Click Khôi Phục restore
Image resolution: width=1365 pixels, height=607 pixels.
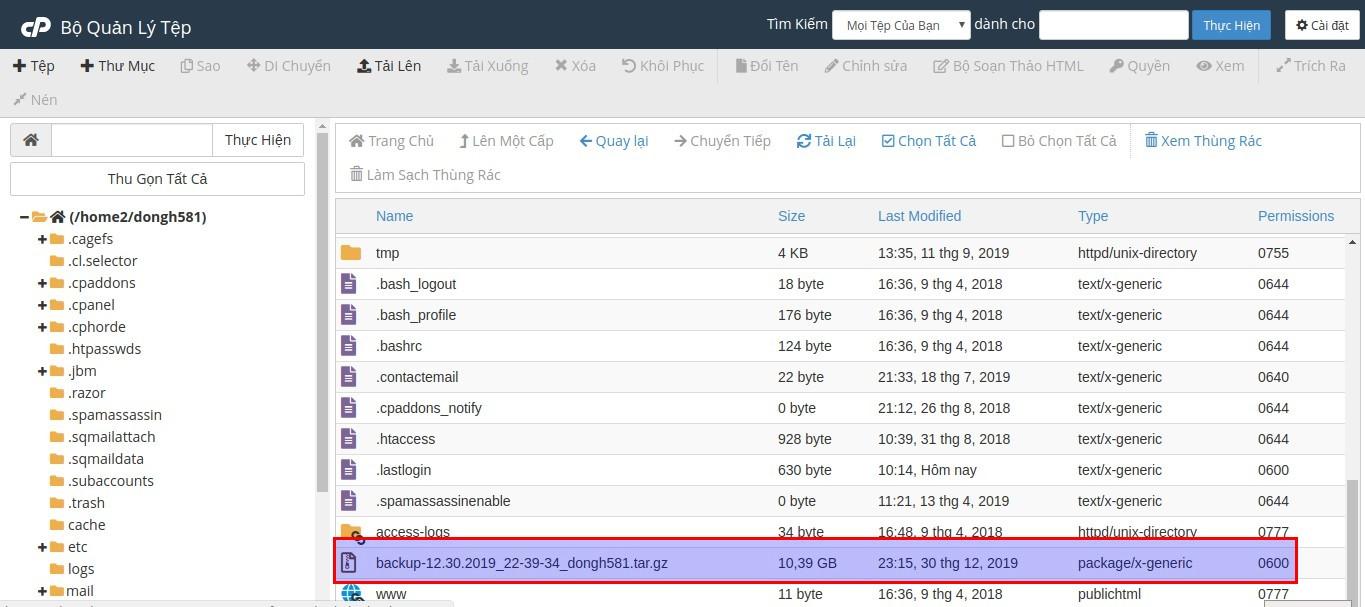[663, 66]
